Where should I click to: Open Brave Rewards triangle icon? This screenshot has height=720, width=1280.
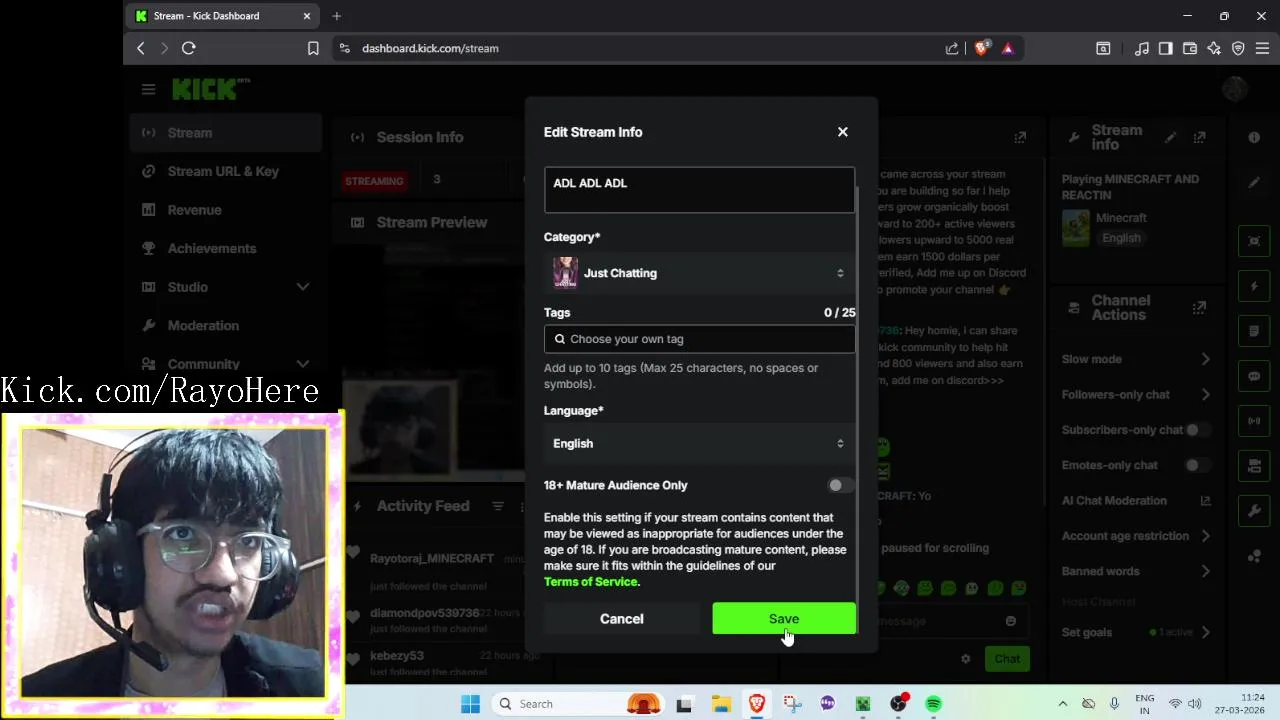pos(1007,48)
